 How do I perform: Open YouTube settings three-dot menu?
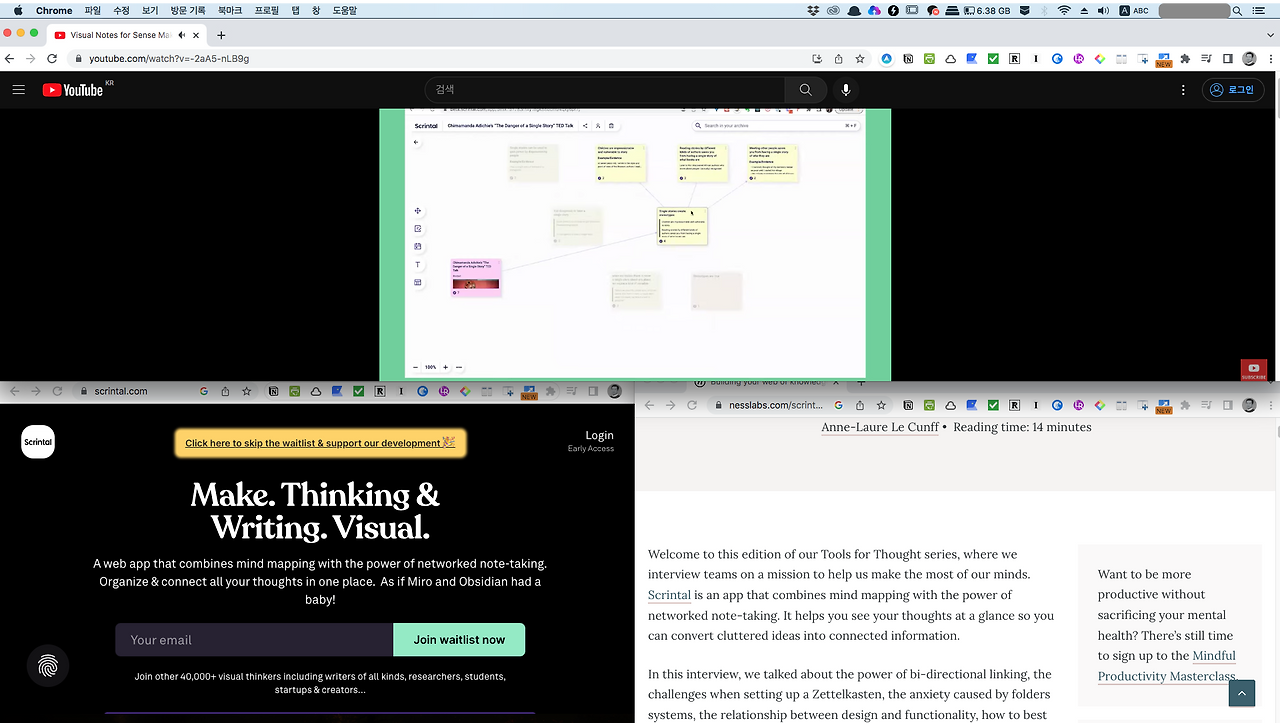click(x=1183, y=89)
